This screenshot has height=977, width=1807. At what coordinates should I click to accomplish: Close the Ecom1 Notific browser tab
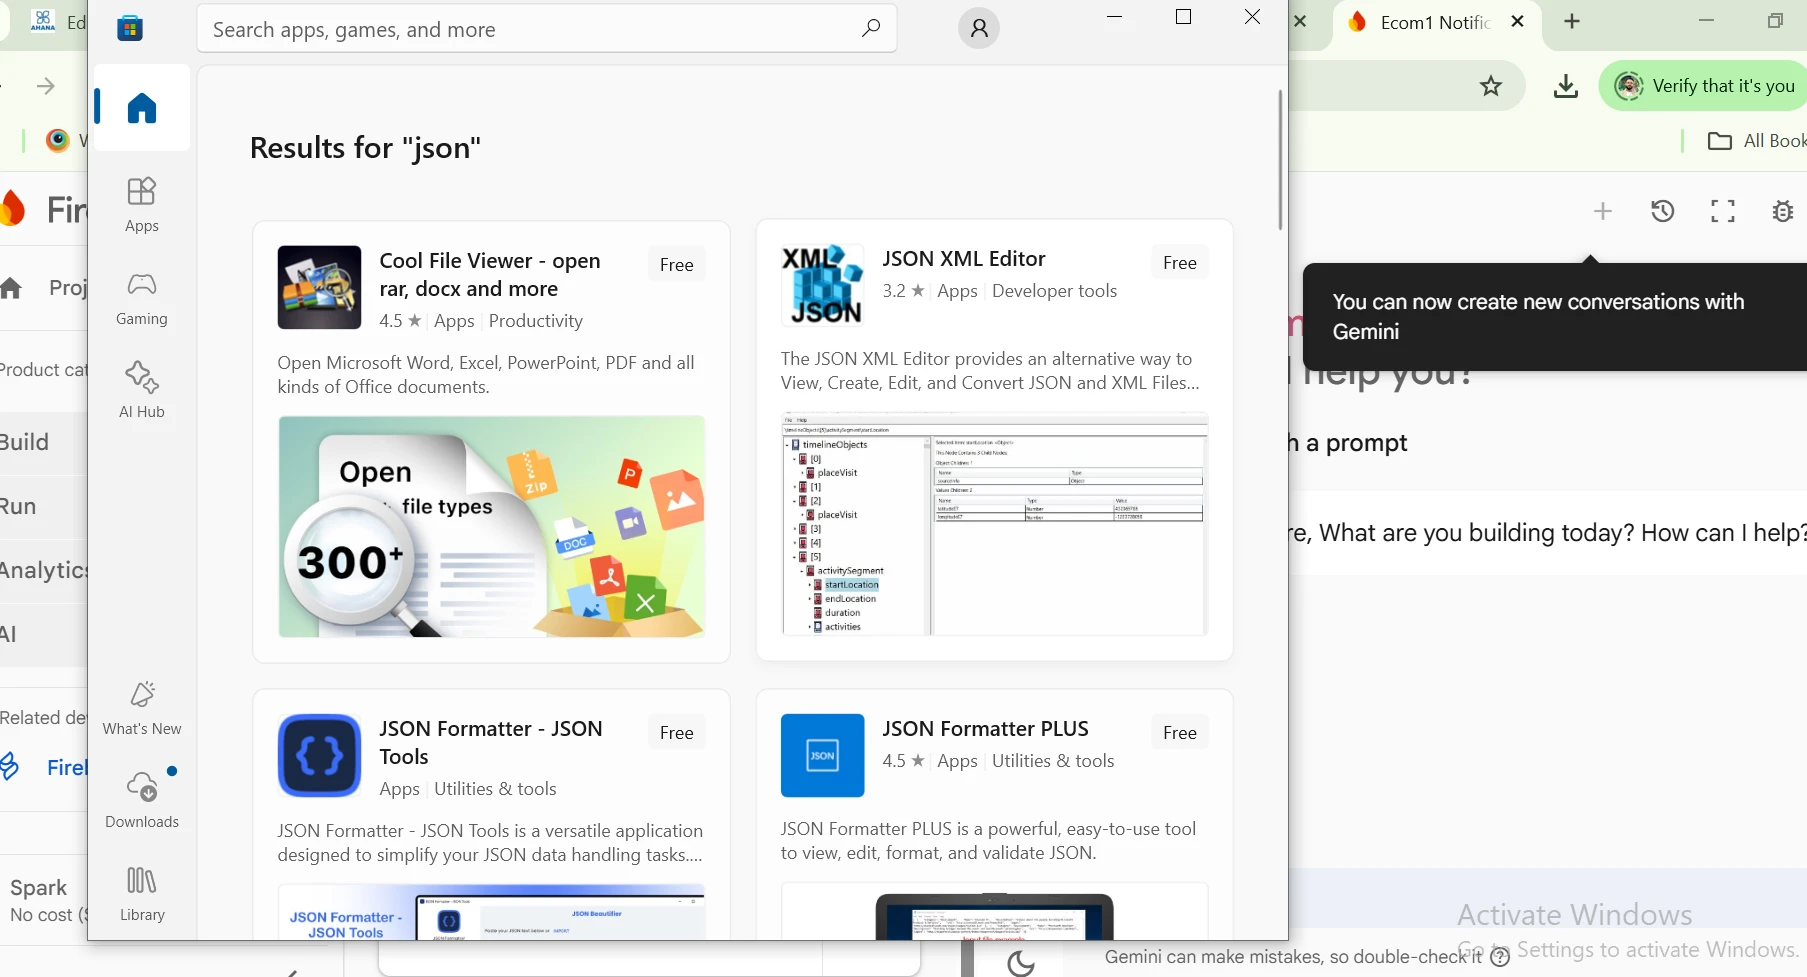tap(1517, 22)
